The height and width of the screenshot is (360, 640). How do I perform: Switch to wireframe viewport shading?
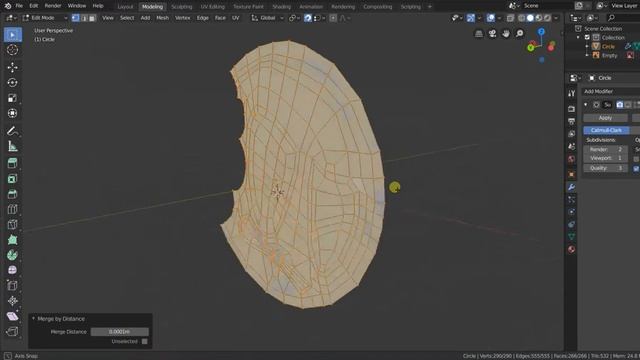(x=522, y=18)
